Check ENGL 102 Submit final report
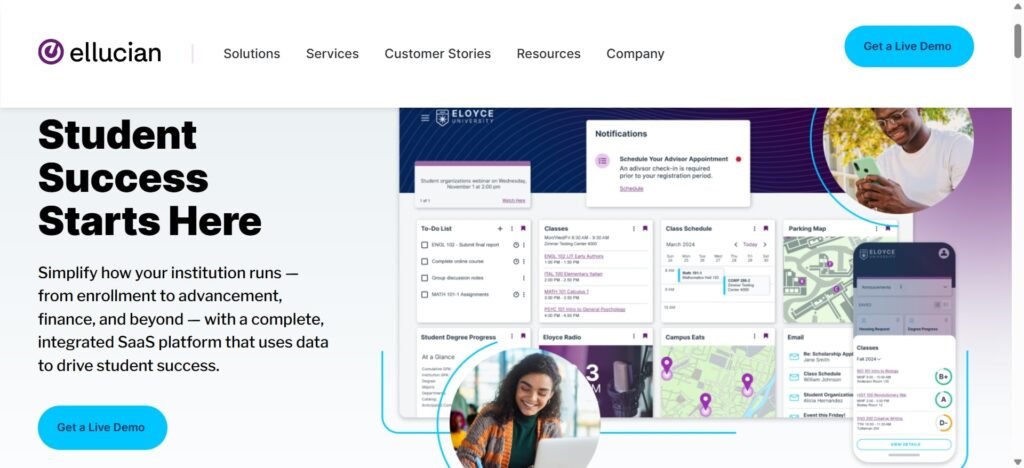The height and width of the screenshot is (468, 1024). pyautogui.click(x=424, y=245)
